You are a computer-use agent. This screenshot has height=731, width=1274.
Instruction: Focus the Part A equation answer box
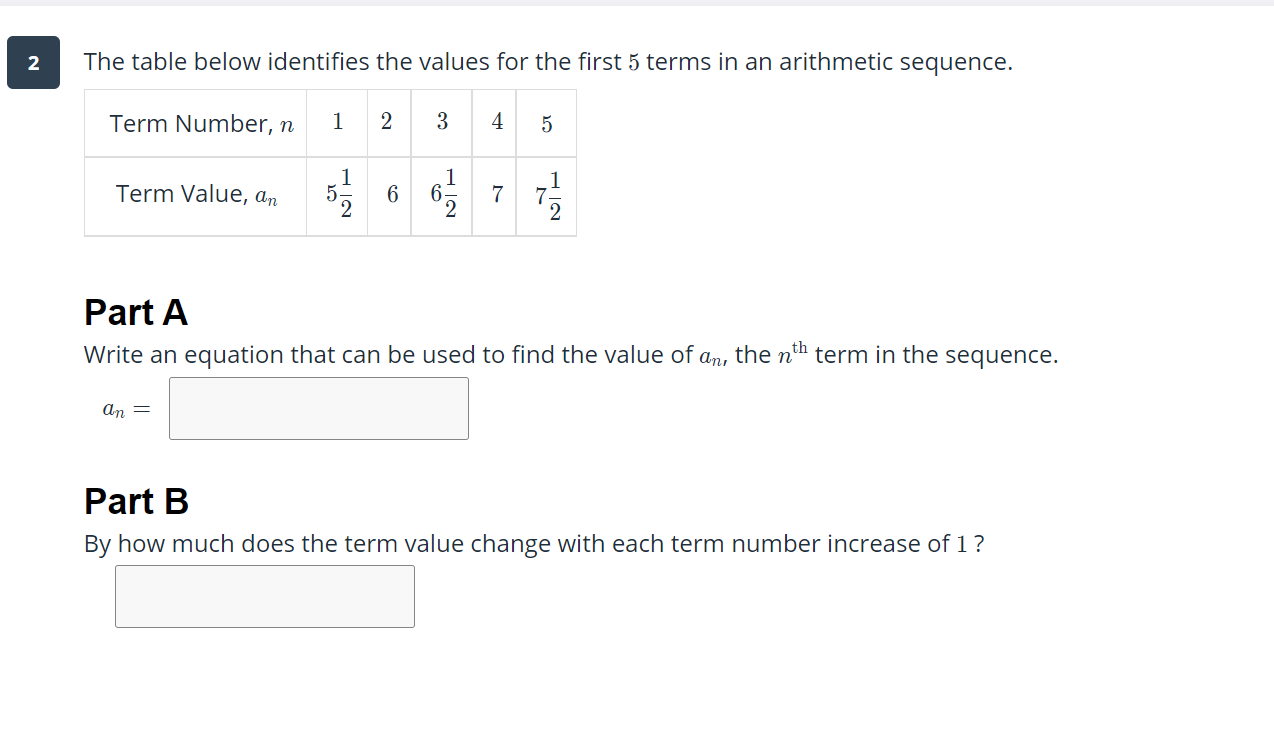tap(319, 408)
